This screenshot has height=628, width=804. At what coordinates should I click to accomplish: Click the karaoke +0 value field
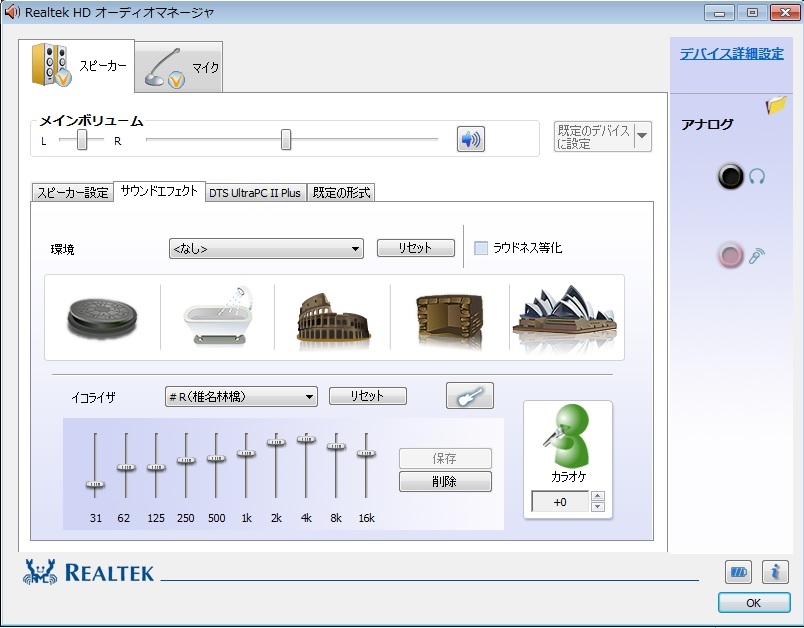(560, 502)
